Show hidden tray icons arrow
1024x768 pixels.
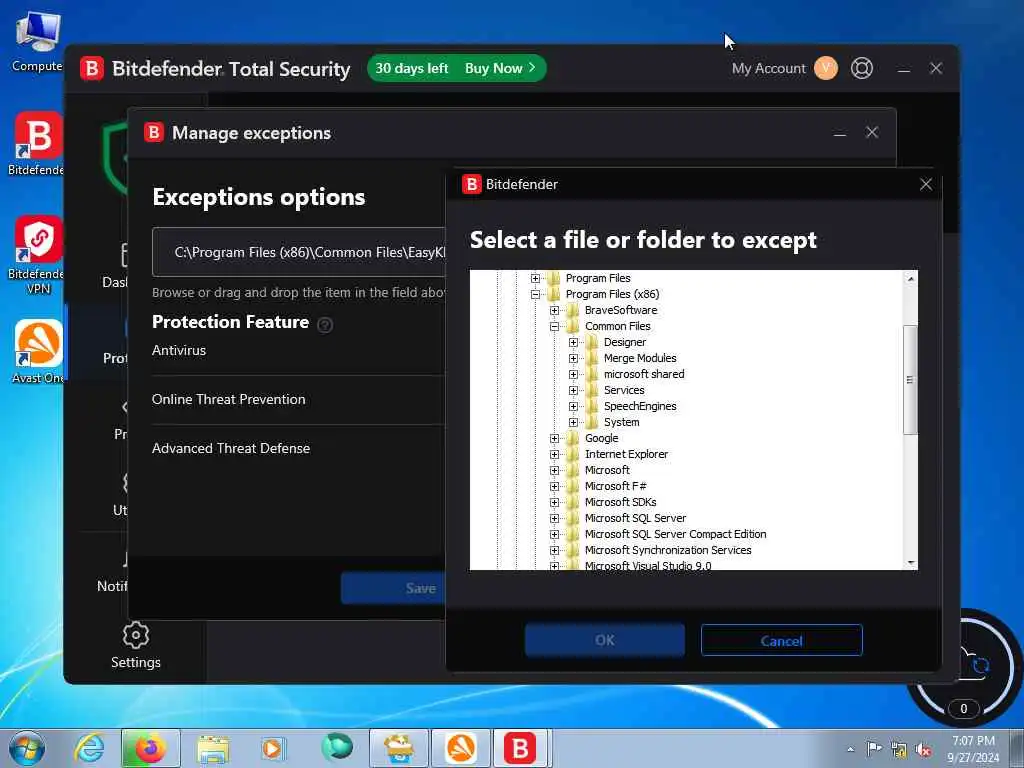pos(850,749)
